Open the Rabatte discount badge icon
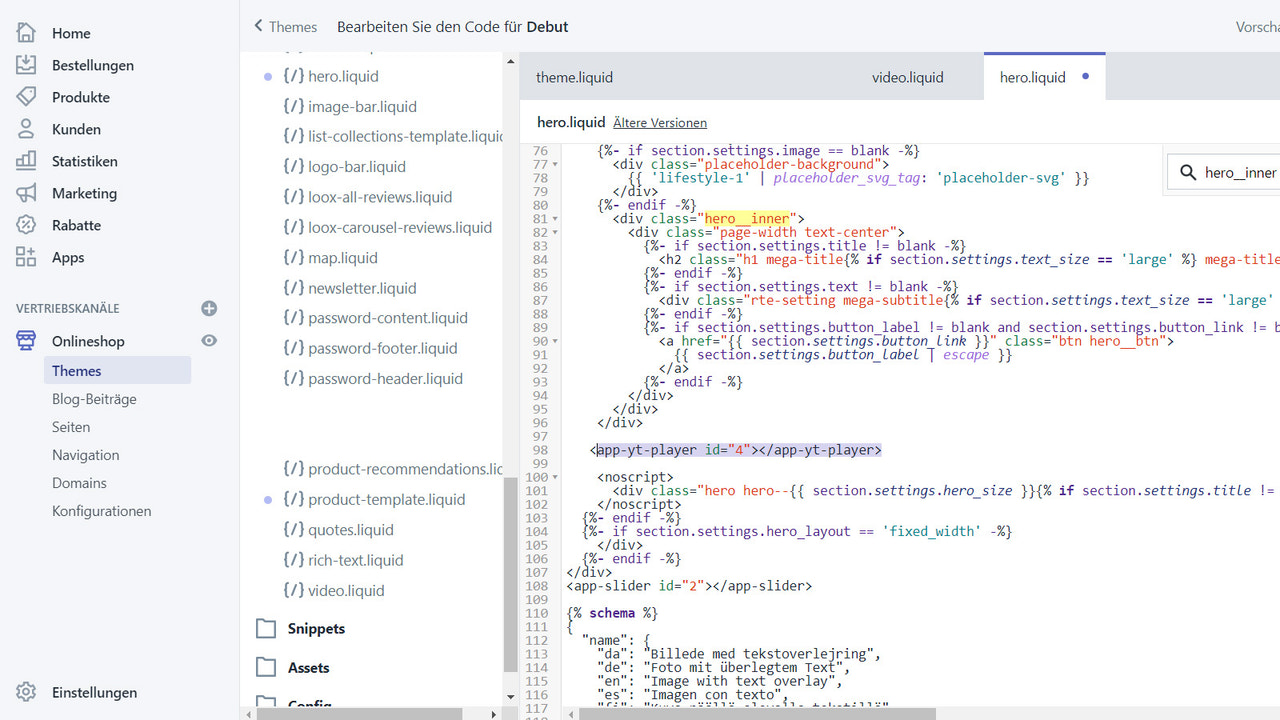 coord(26,225)
